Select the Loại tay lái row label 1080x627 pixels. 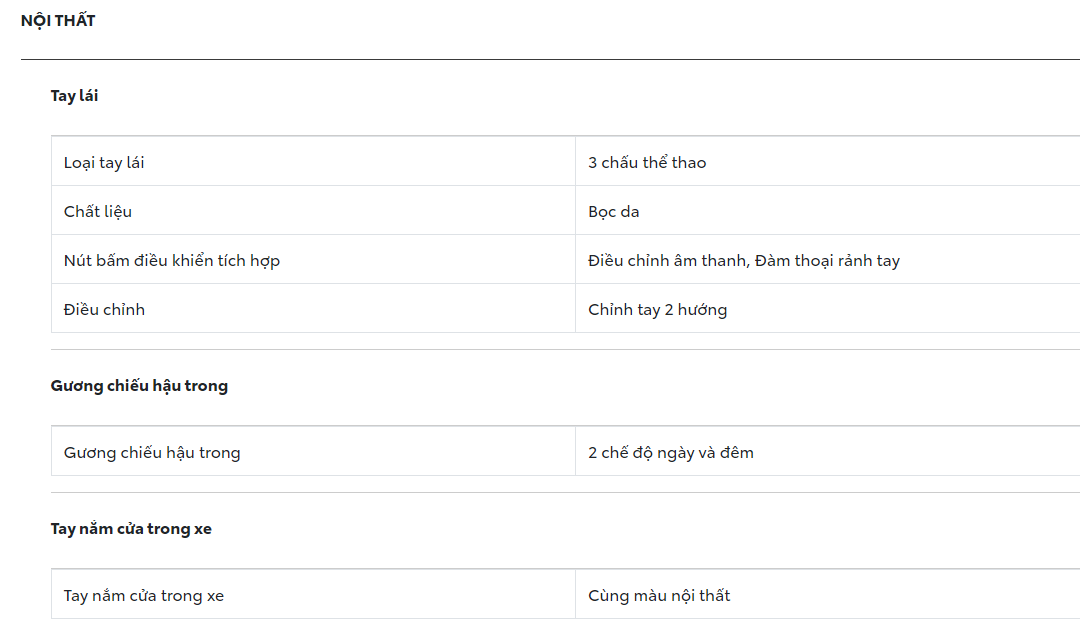point(104,162)
